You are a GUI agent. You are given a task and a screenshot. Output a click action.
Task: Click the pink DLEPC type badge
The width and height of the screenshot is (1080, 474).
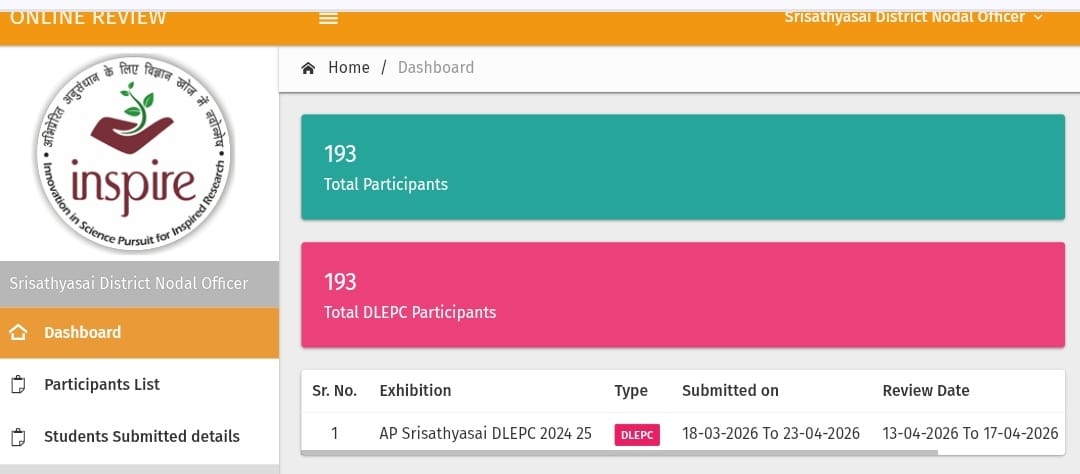click(636, 435)
